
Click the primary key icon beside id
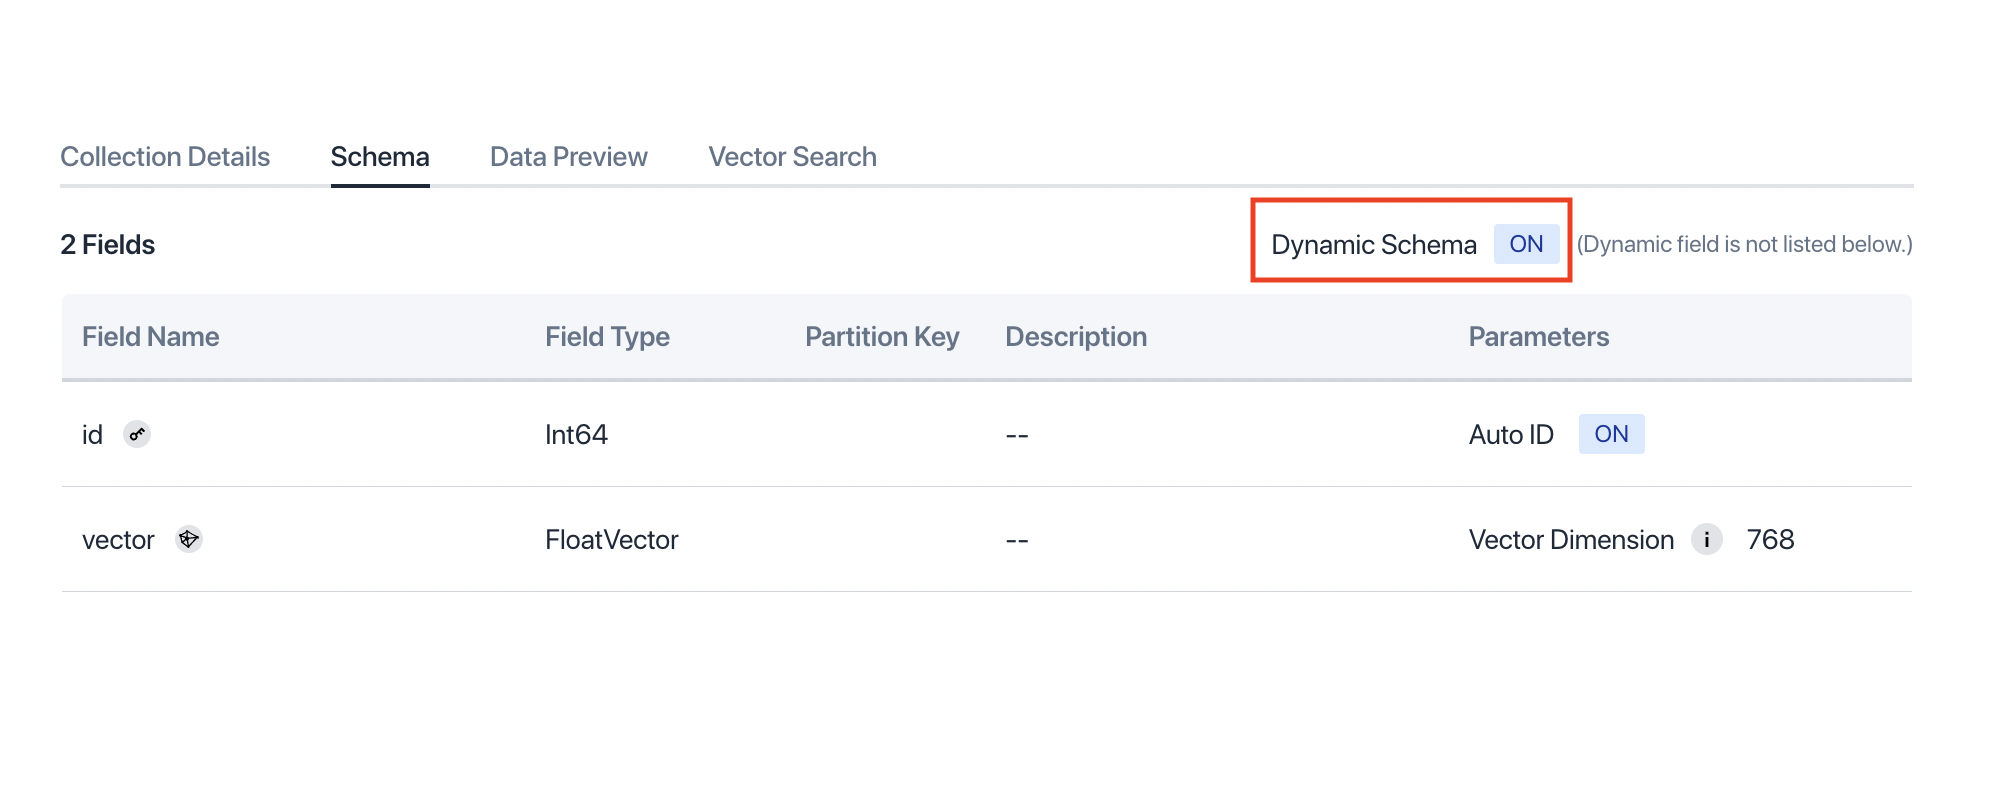click(x=137, y=434)
